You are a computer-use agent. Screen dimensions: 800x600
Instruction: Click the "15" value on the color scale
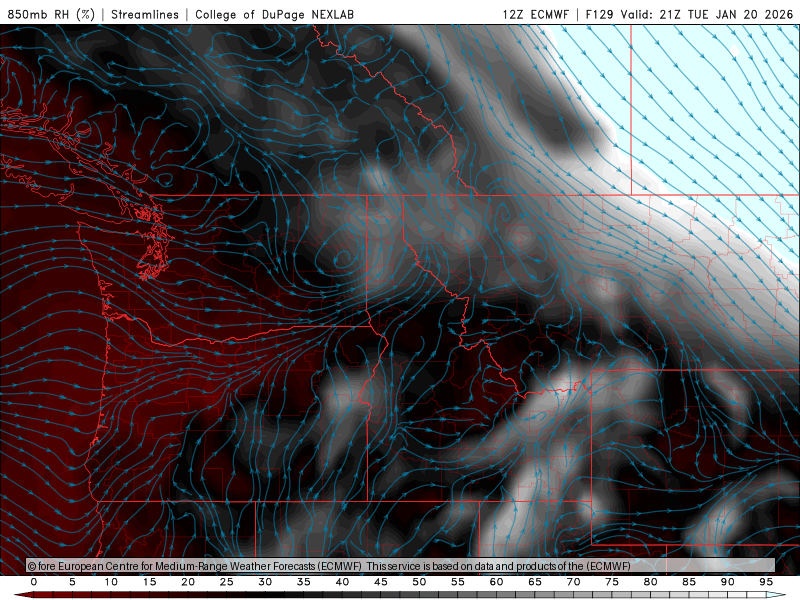click(149, 582)
